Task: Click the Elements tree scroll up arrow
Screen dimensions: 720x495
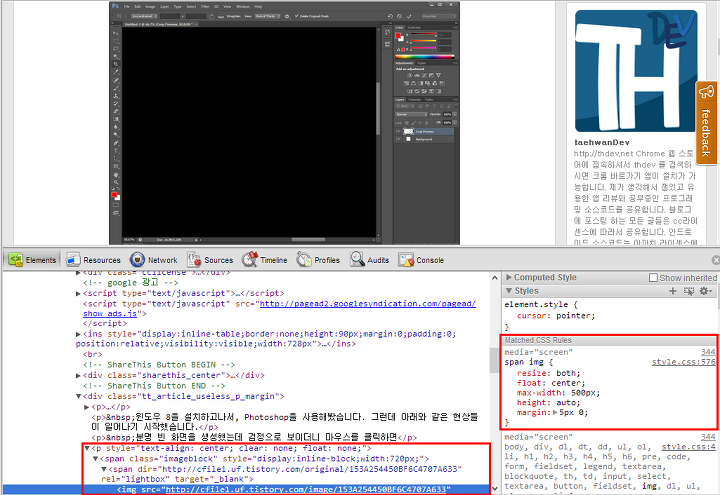Action: (x=495, y=277)
